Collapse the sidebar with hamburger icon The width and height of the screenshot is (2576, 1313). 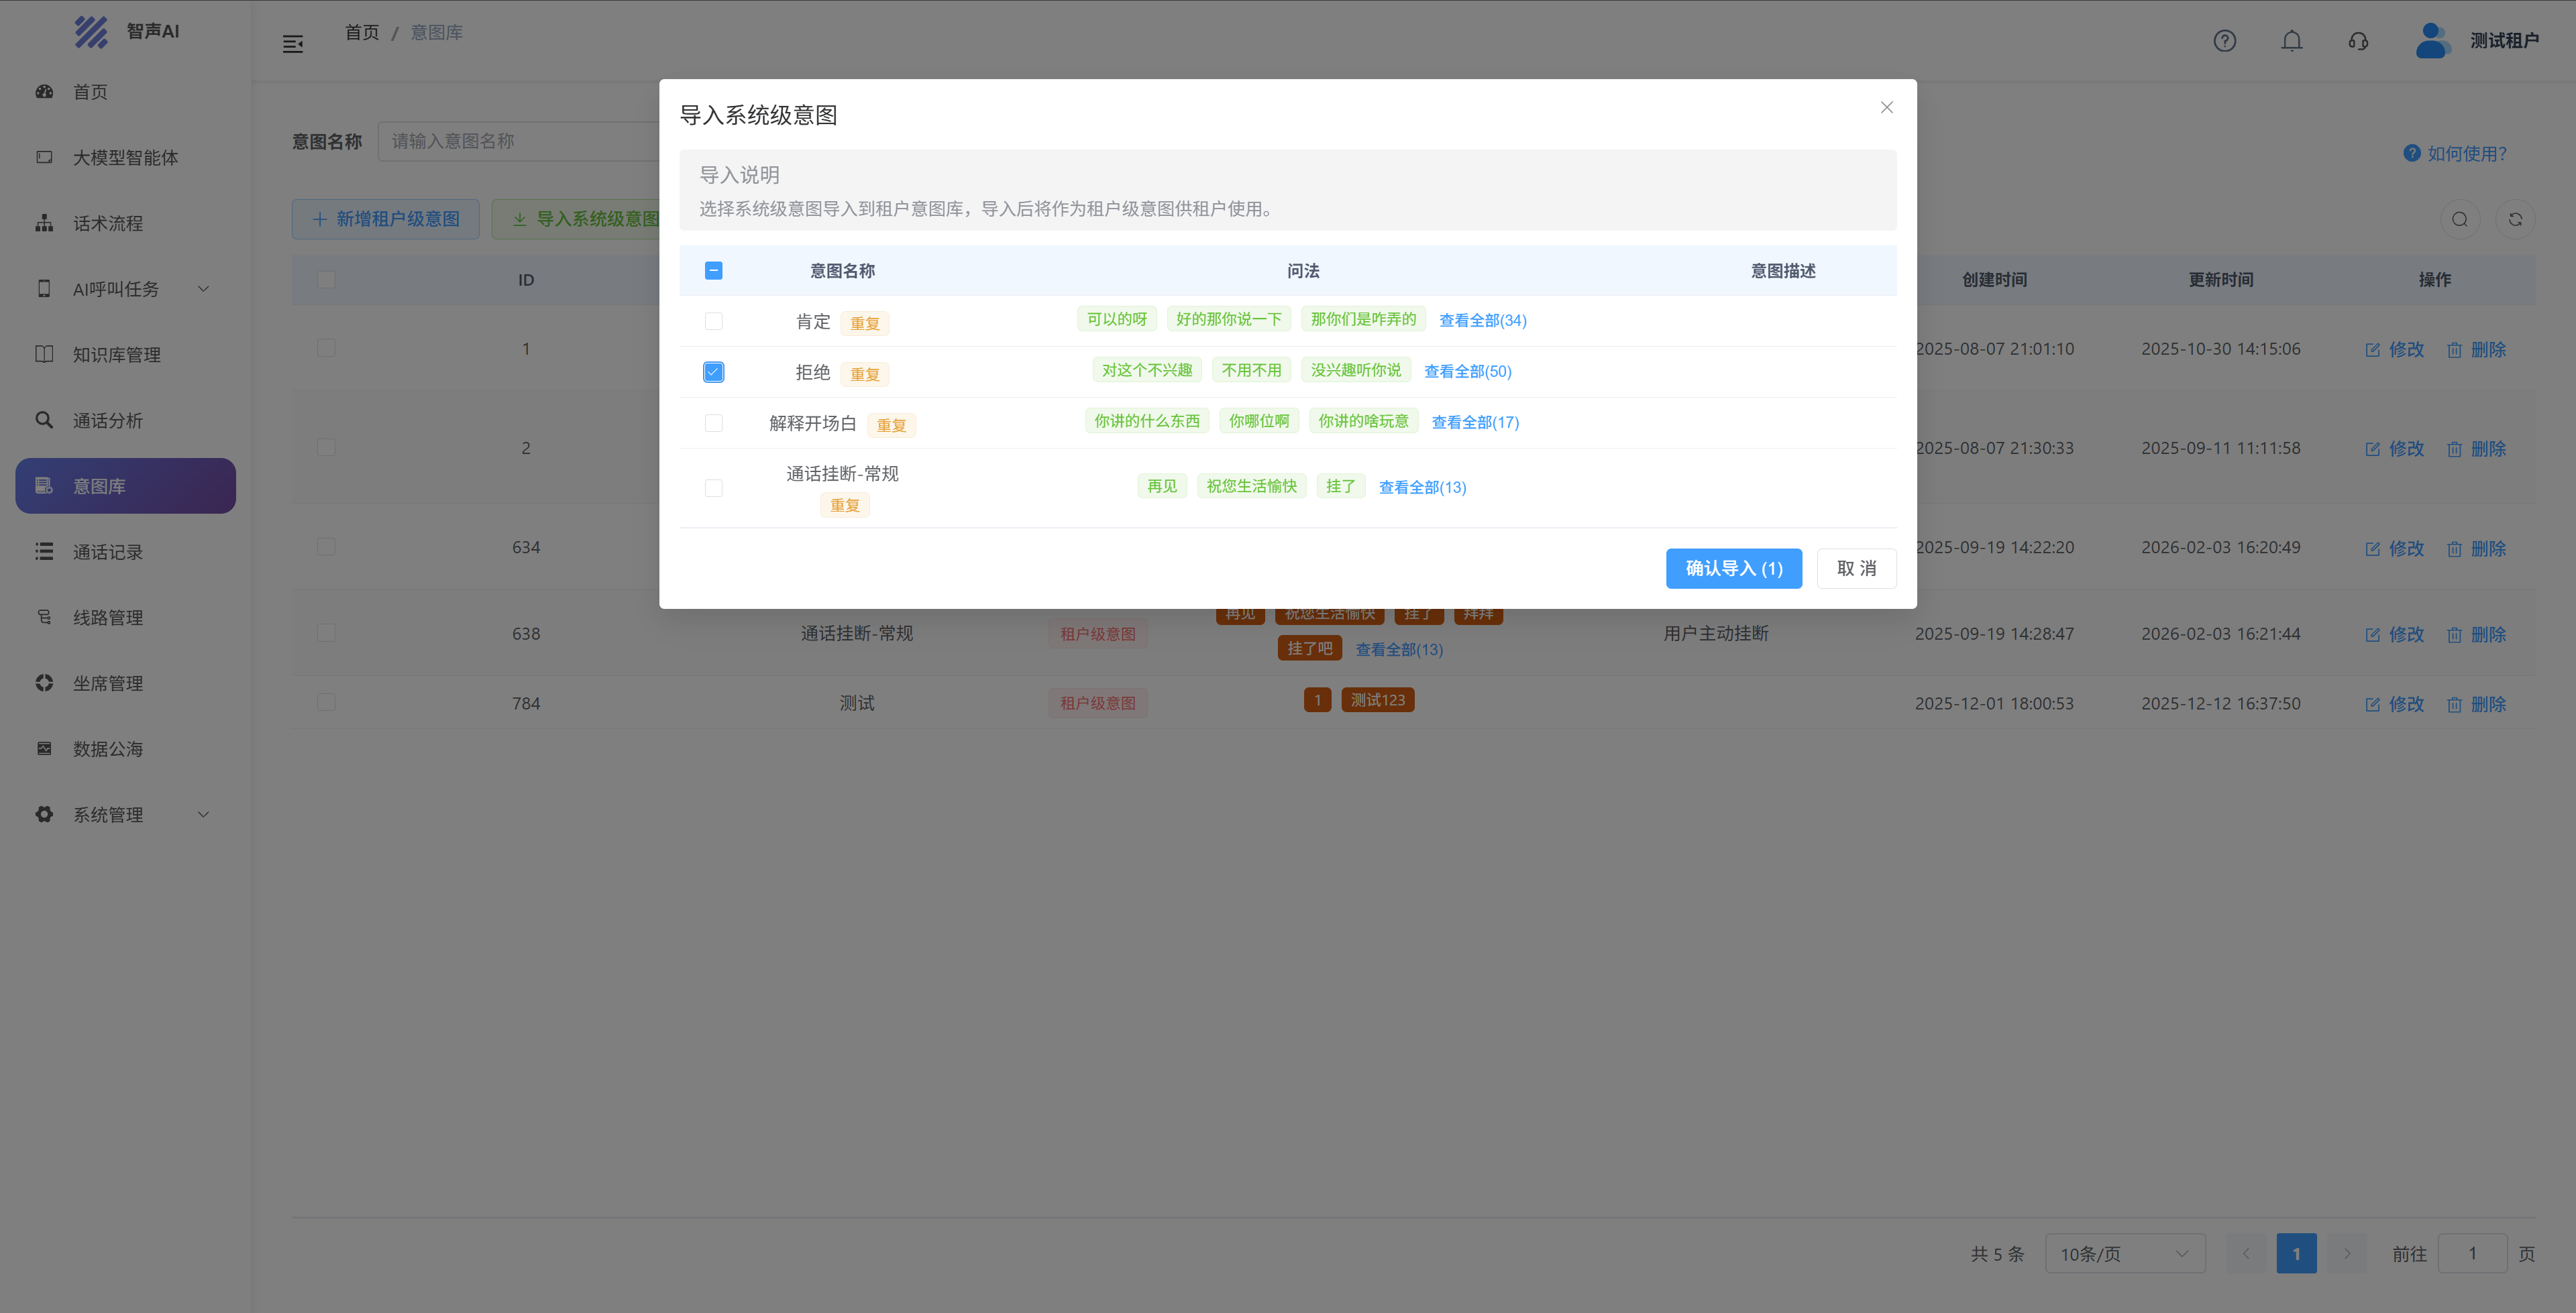pos(293,44)
